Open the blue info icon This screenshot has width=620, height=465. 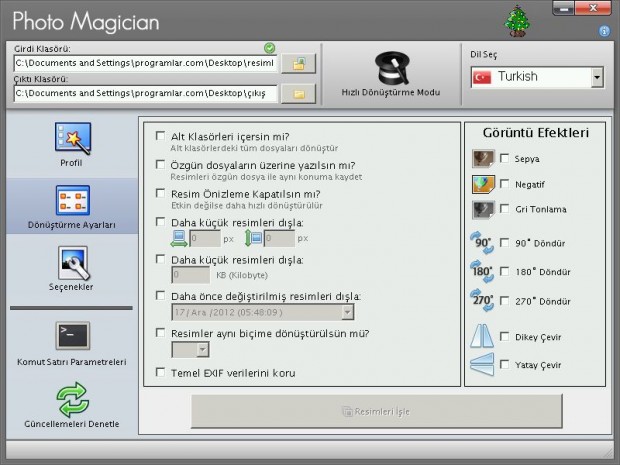[604, 31]
